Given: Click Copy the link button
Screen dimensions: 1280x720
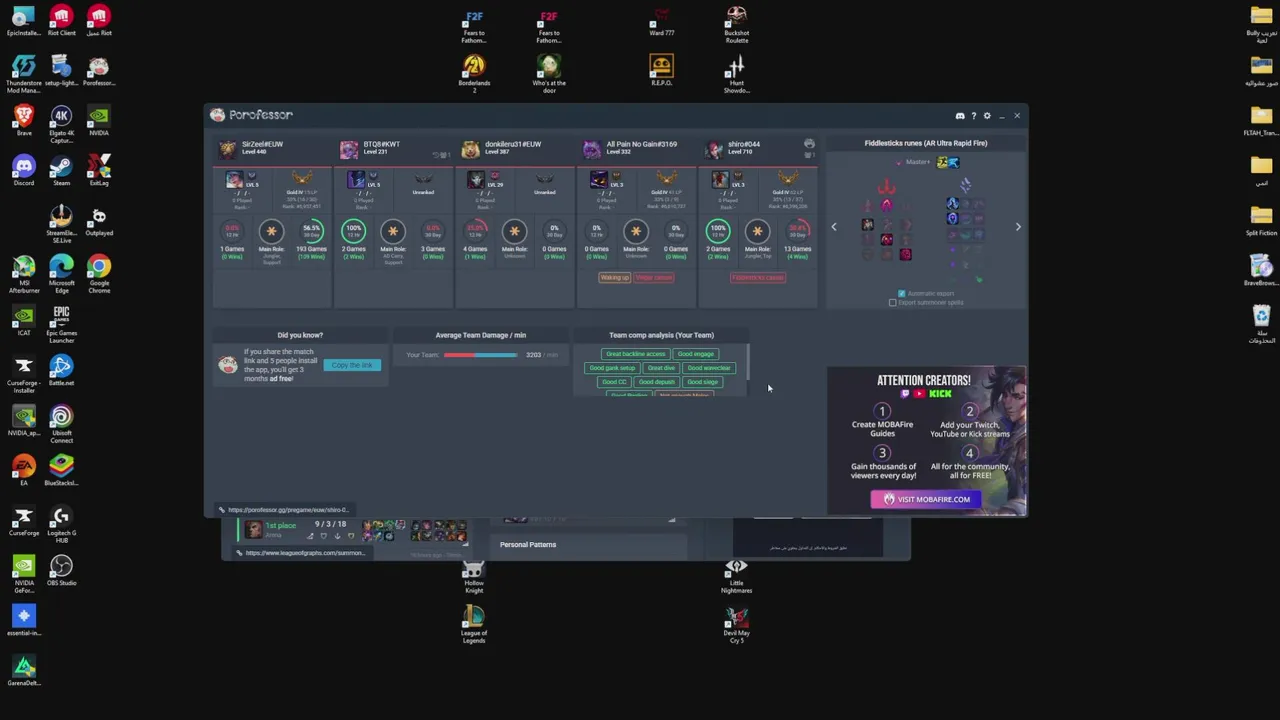Looking at the screenshot, I should point(352,365).
